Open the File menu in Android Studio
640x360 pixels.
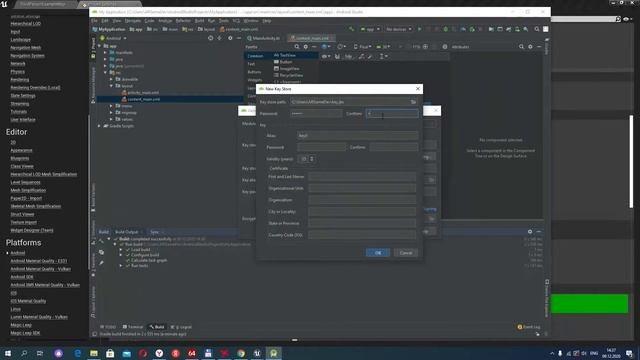(x=94, y=20)
